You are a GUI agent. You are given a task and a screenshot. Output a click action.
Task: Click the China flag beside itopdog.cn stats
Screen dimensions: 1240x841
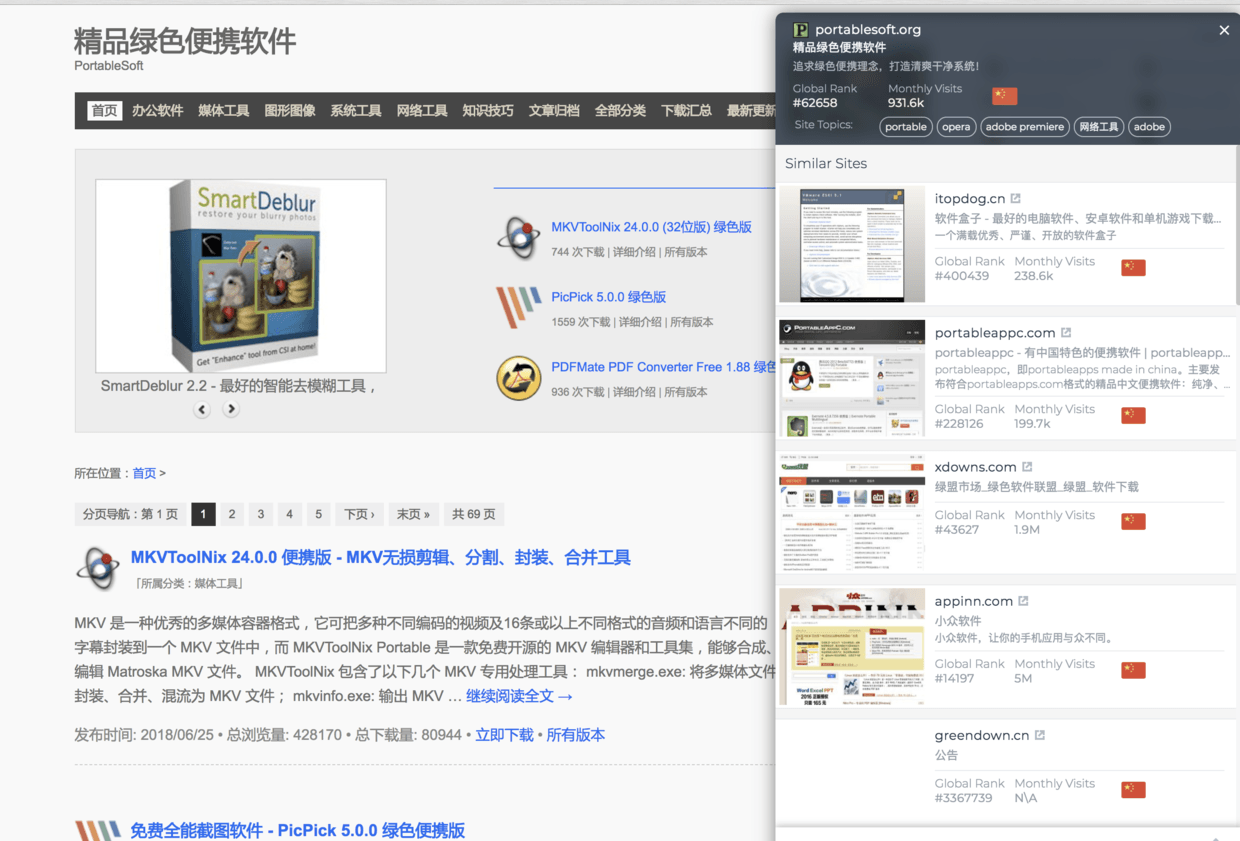coord(1133,268)
